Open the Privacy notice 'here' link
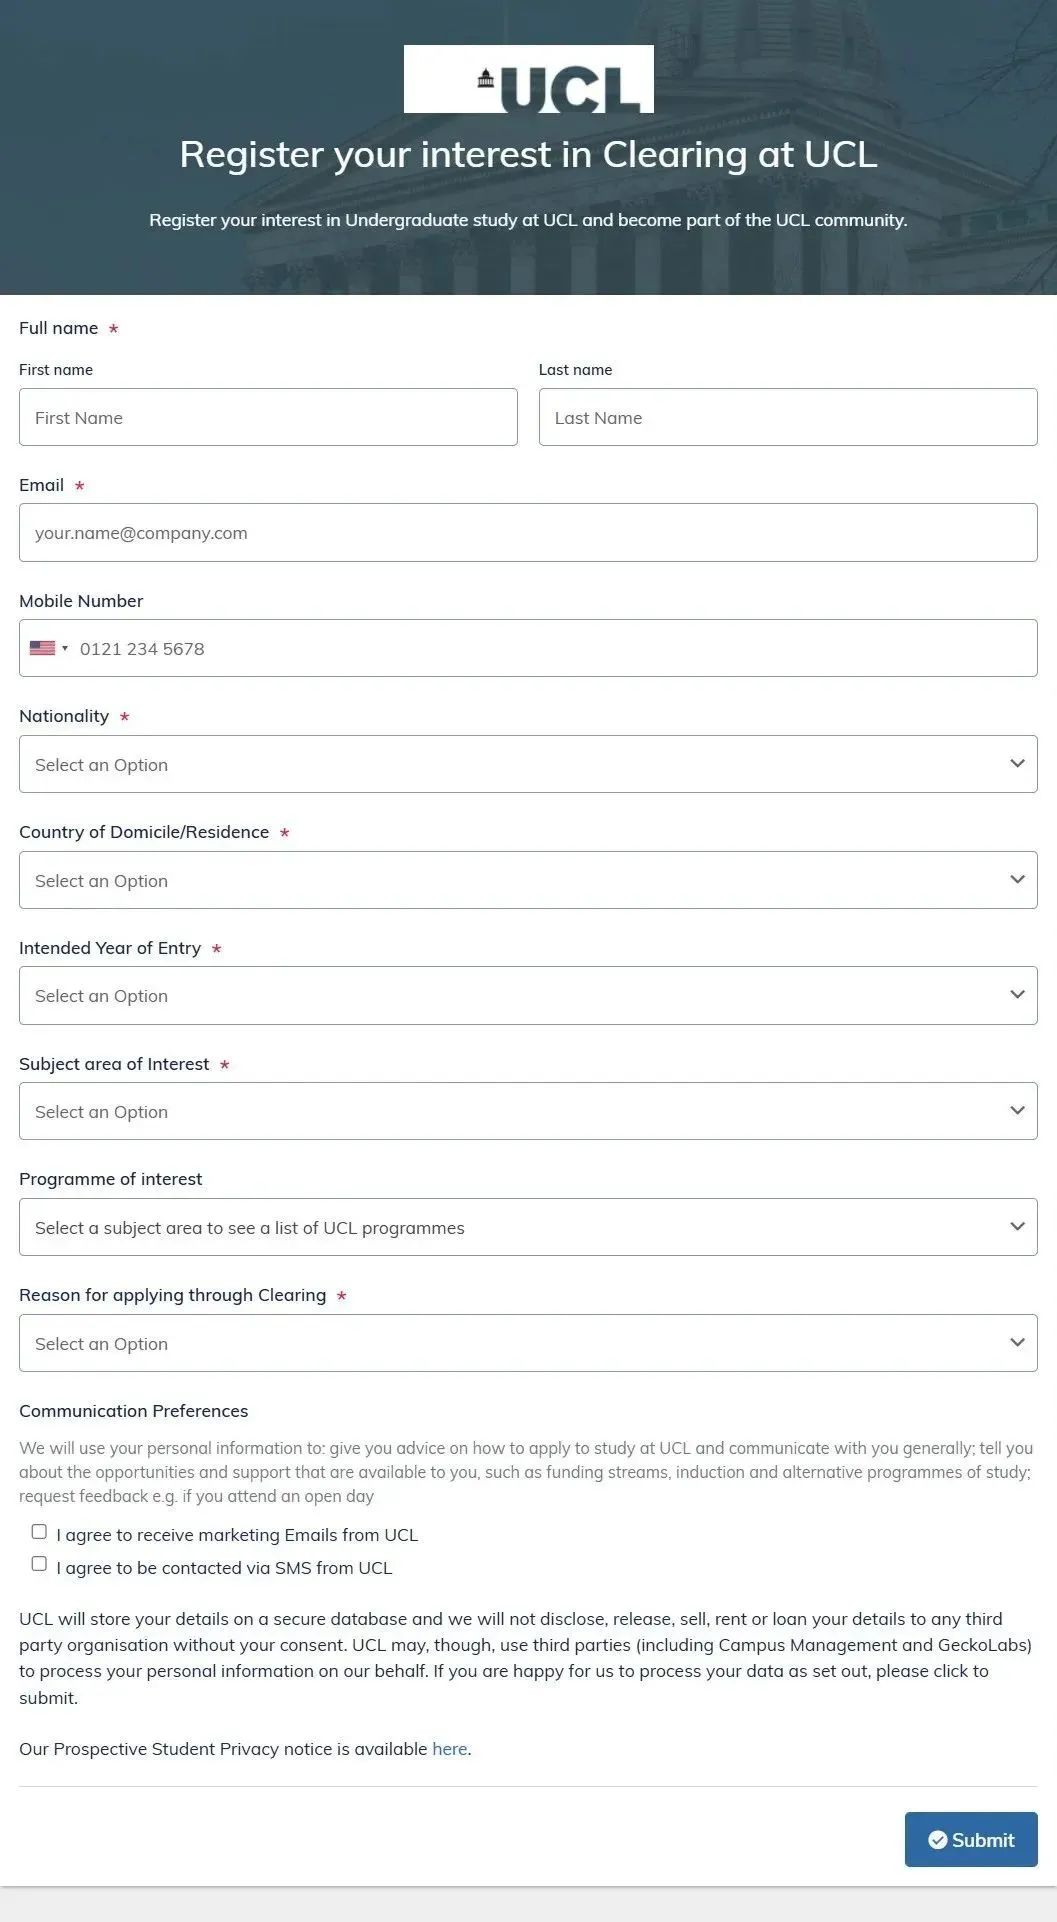Screen dimensions: 1057x1922 [x=449, y=1749]
